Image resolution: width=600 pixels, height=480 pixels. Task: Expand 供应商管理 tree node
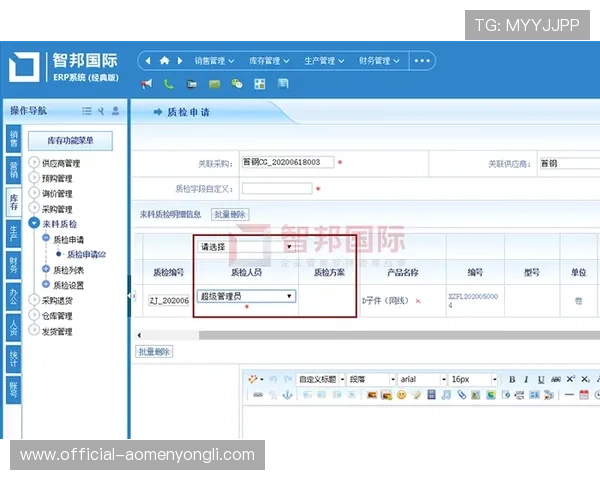(34, 162)
